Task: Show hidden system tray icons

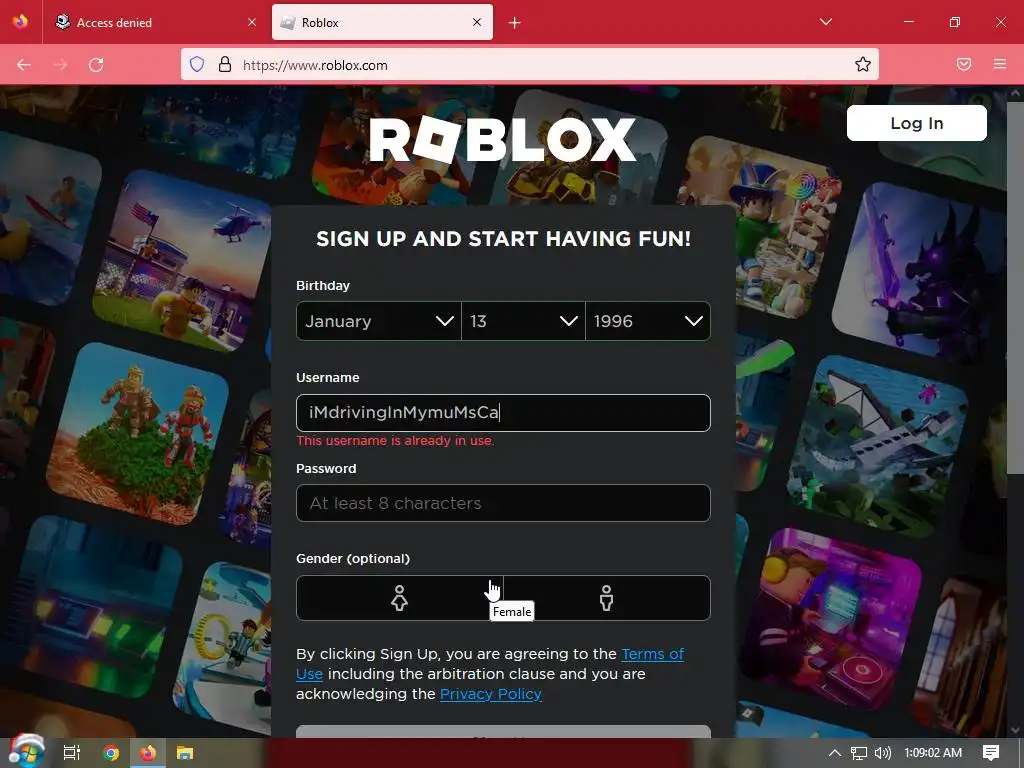Action: [835, 753]
